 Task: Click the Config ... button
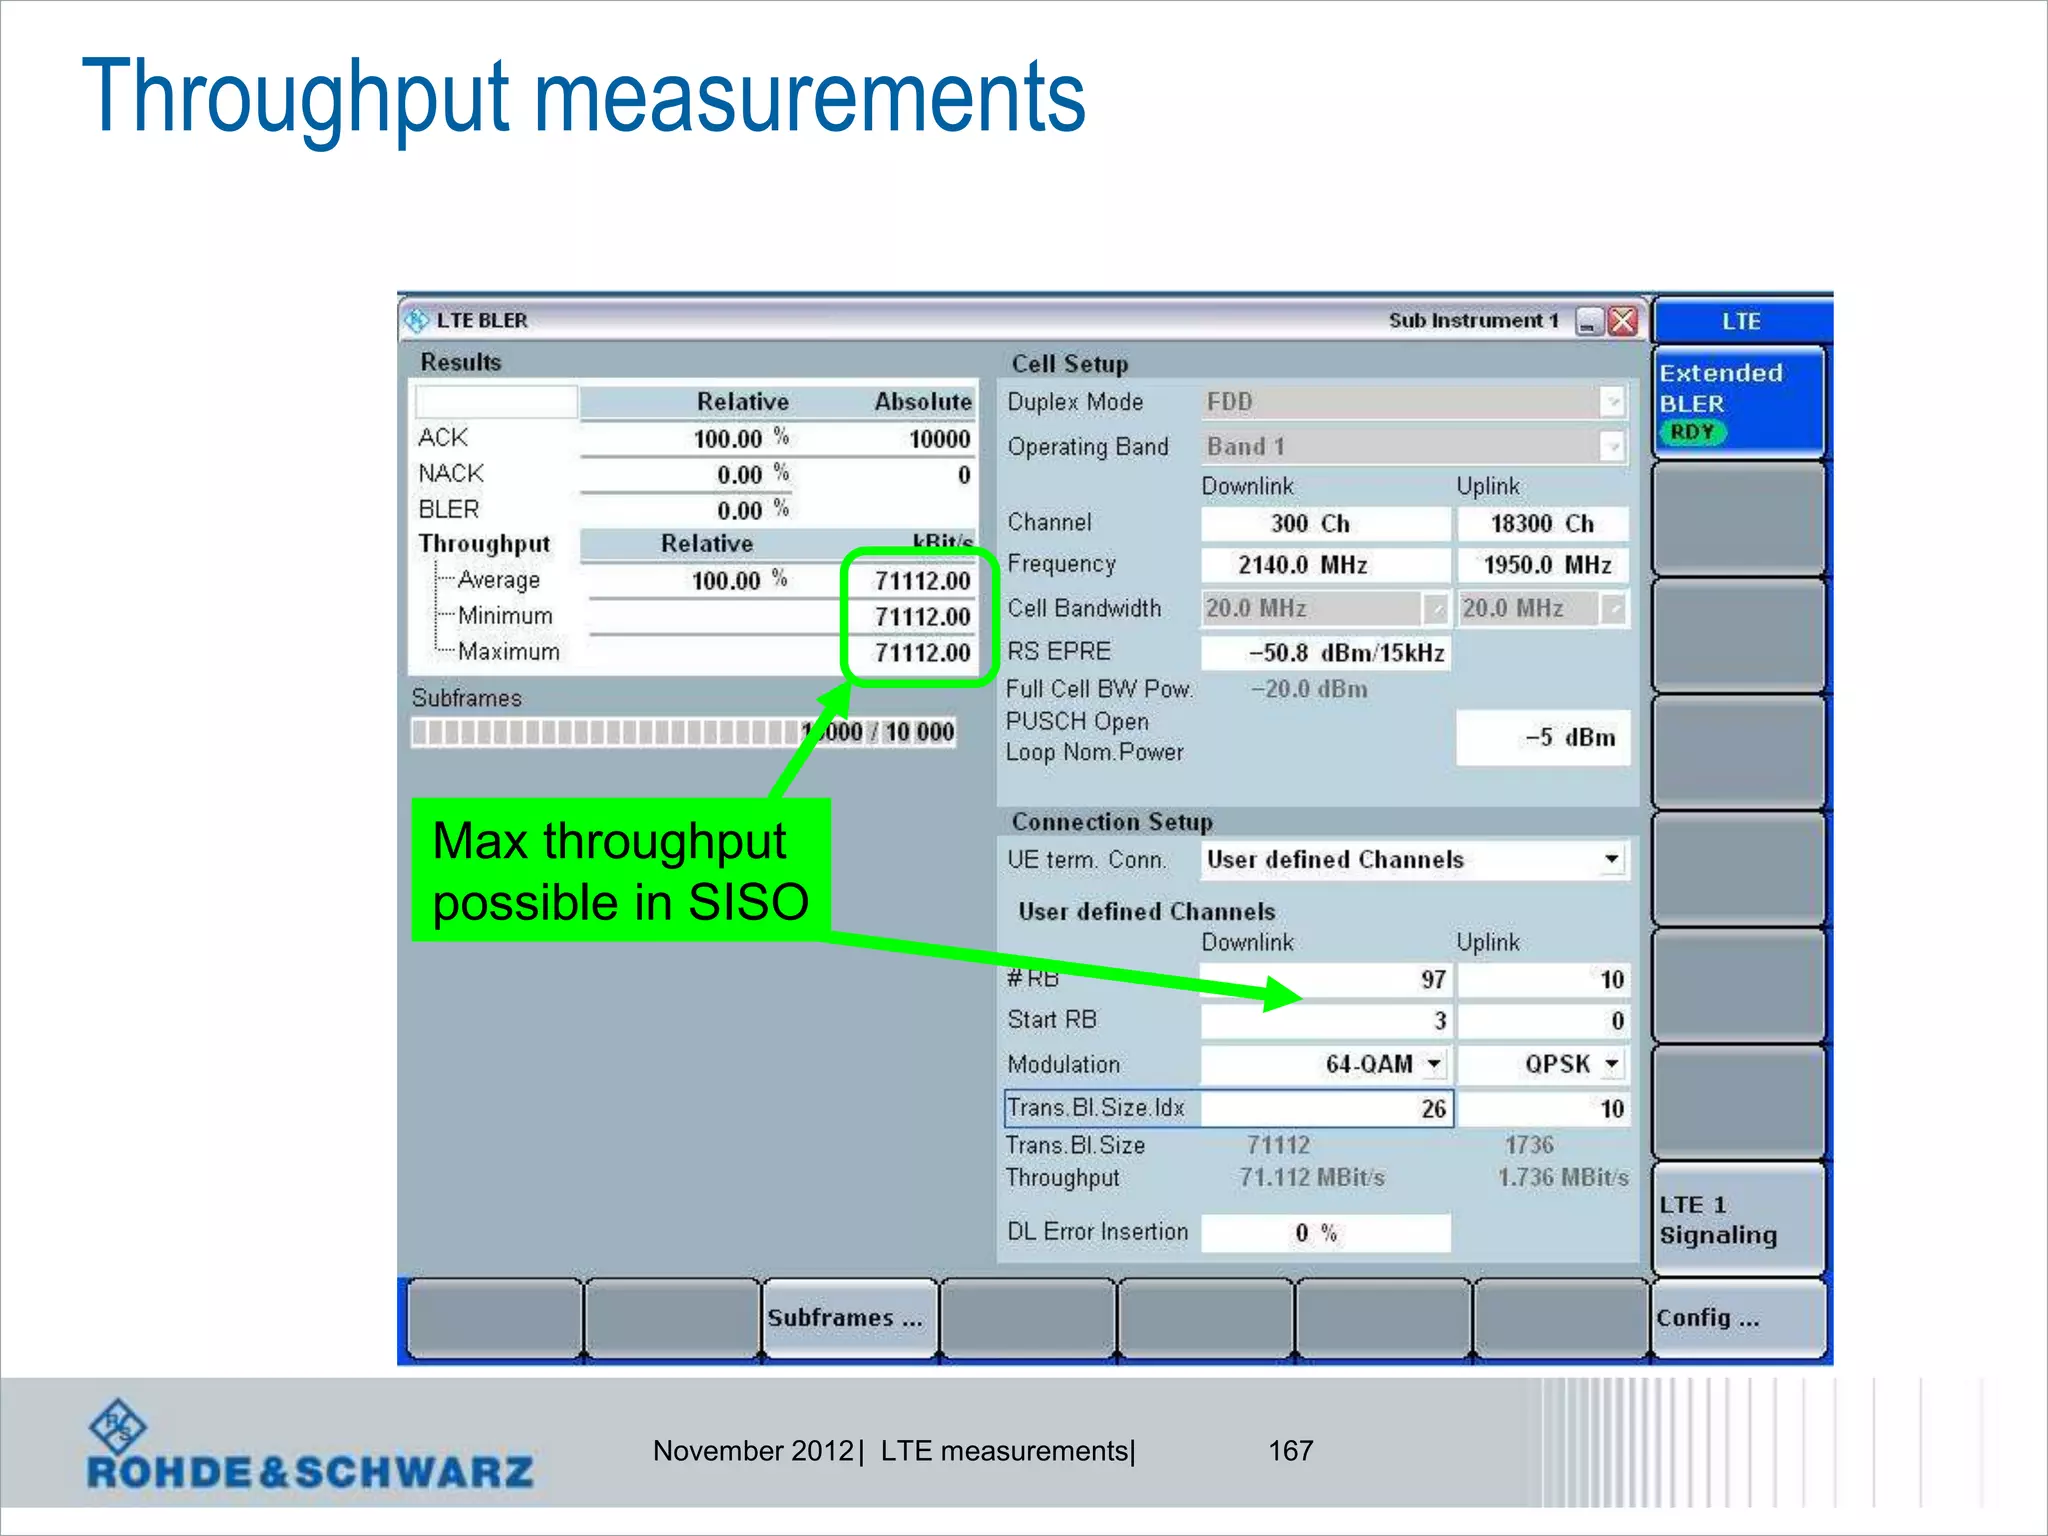pyautogui.click(x=1738, y=1318)
